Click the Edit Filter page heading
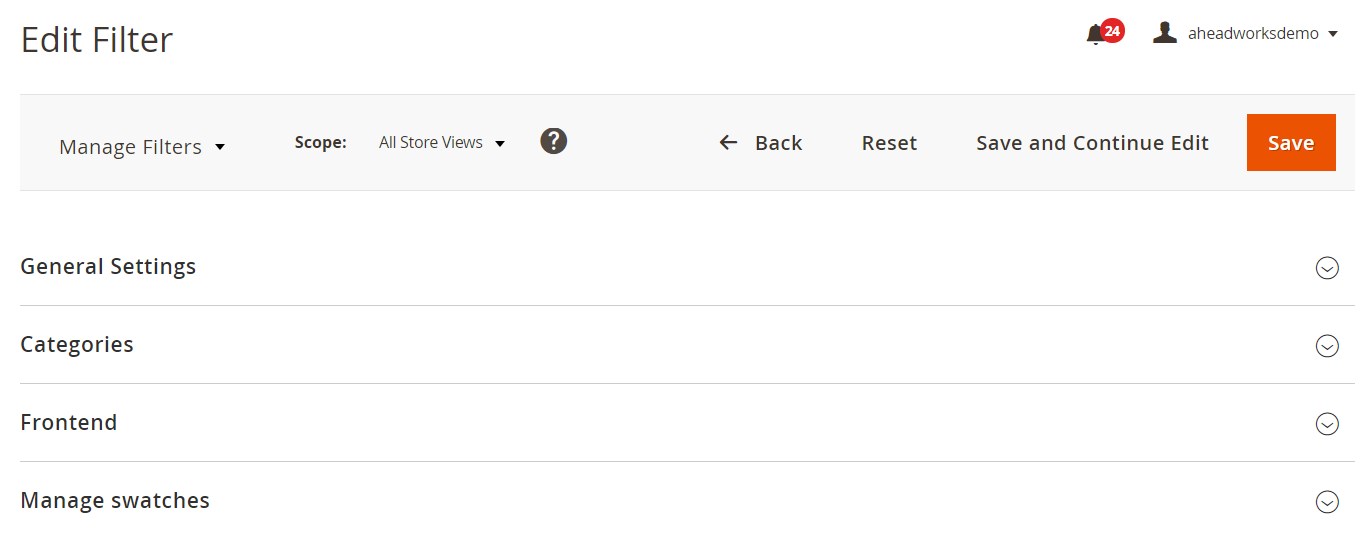This screenshot has width=1367, height=536. (x=97, y=40)
